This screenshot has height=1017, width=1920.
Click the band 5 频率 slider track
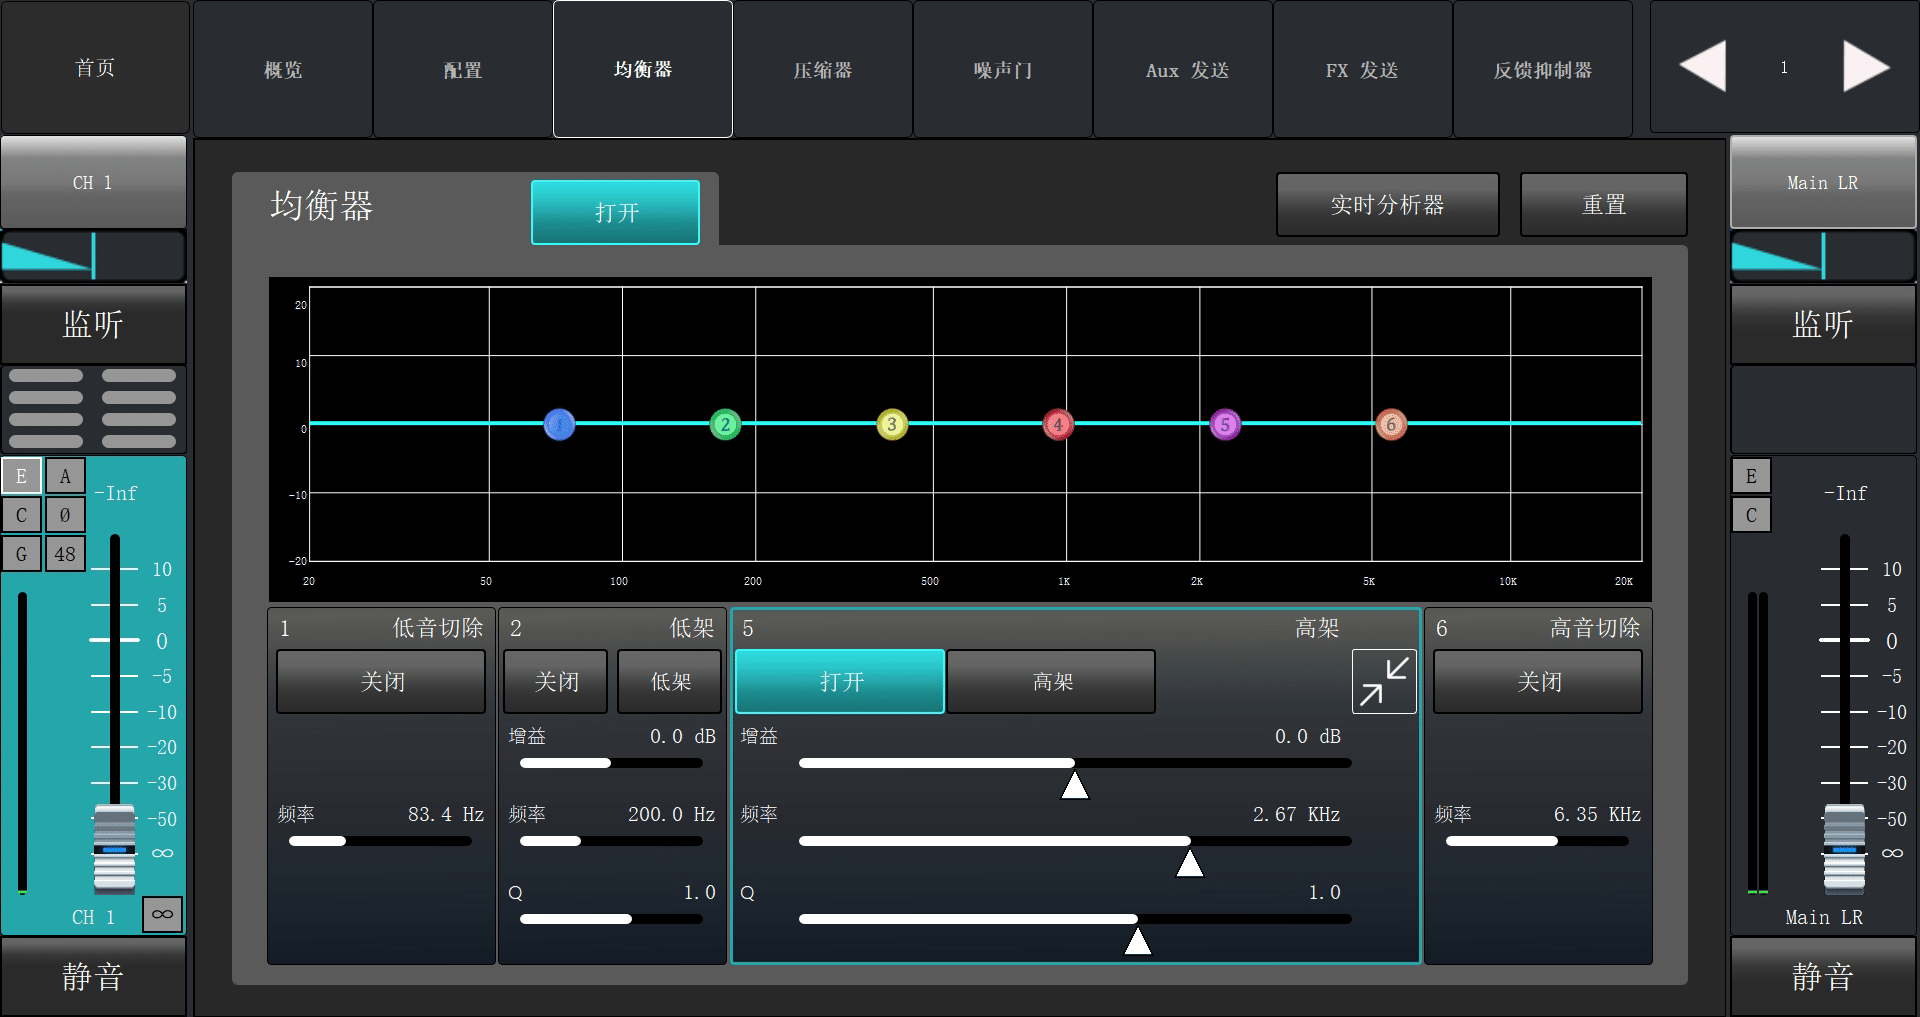pyautogui.click(x=1074, y=841)
